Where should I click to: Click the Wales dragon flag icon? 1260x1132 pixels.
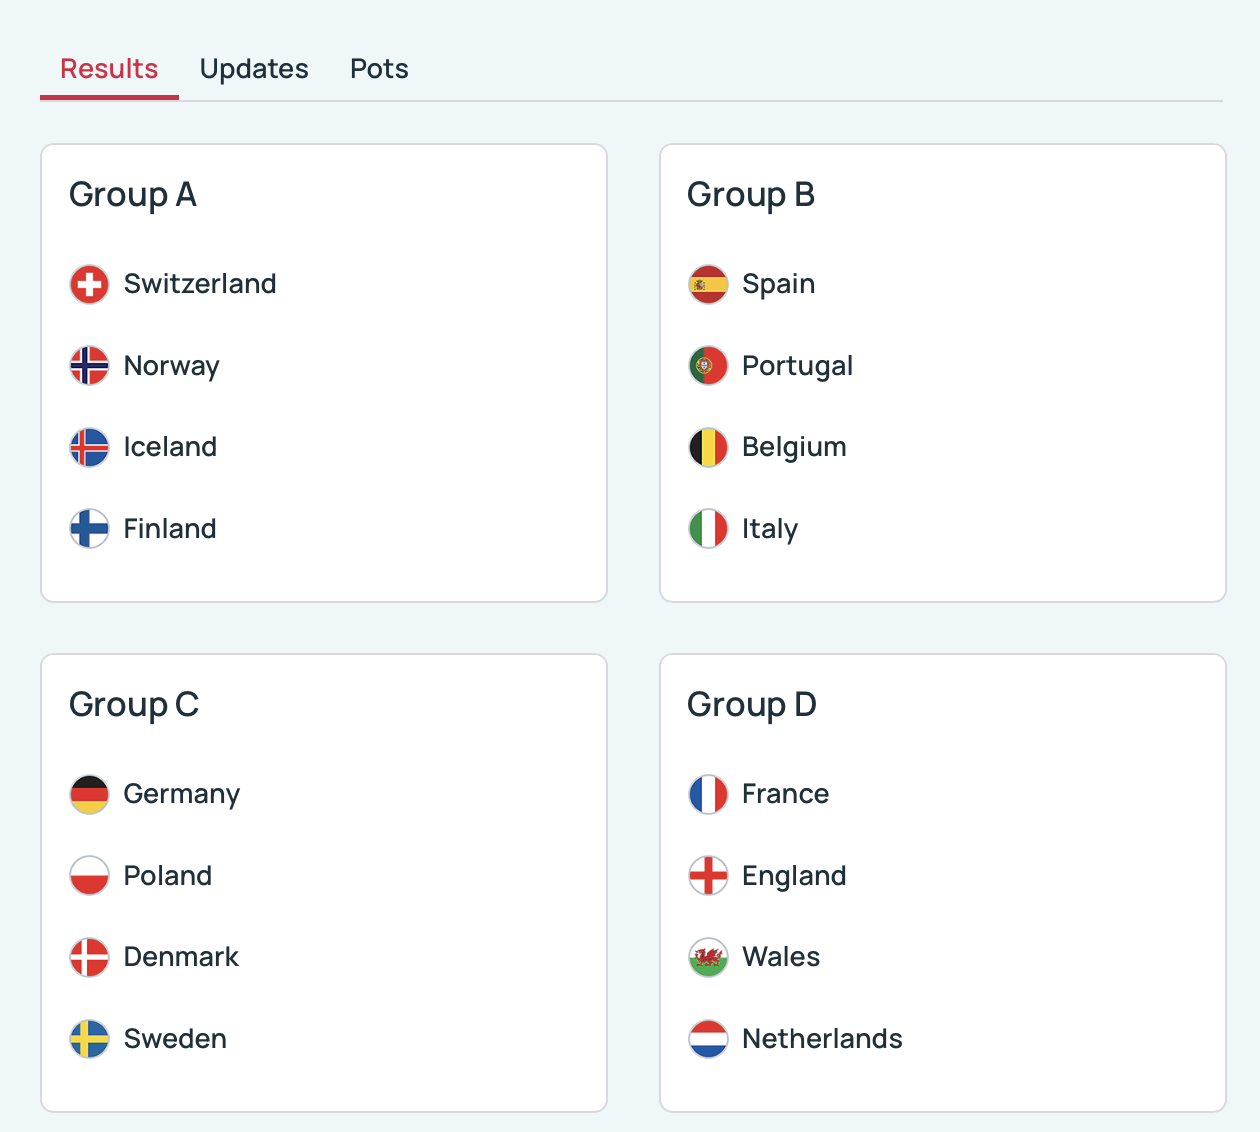[708, 958]
